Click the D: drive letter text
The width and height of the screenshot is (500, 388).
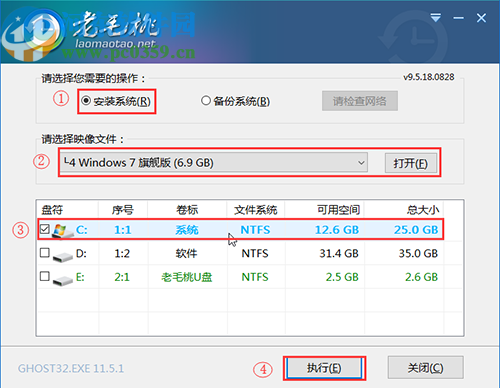(81, 253)
